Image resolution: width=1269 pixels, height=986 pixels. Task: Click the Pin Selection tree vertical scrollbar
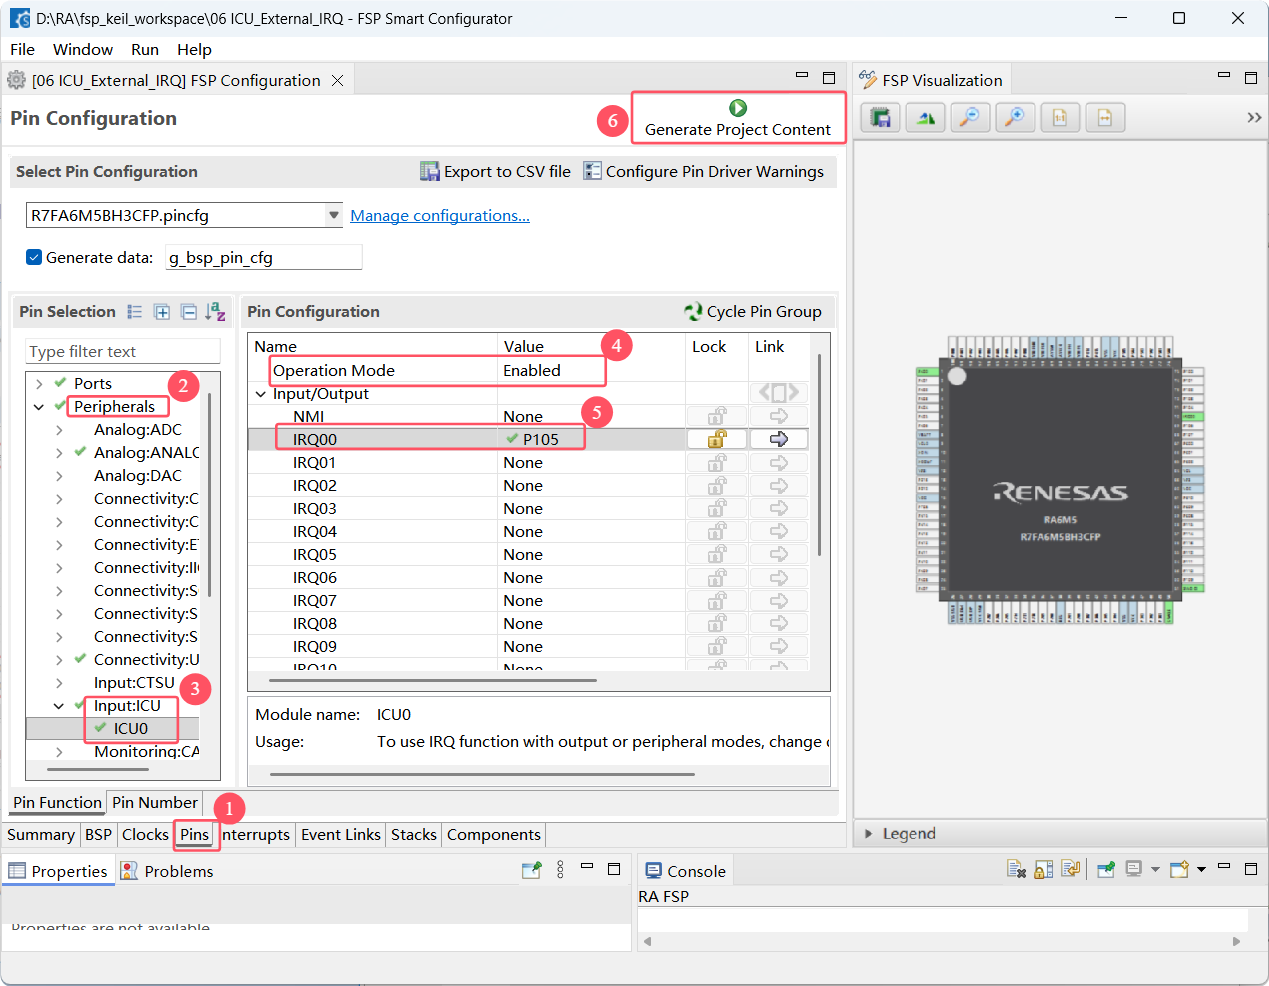[x=210, y=495]
